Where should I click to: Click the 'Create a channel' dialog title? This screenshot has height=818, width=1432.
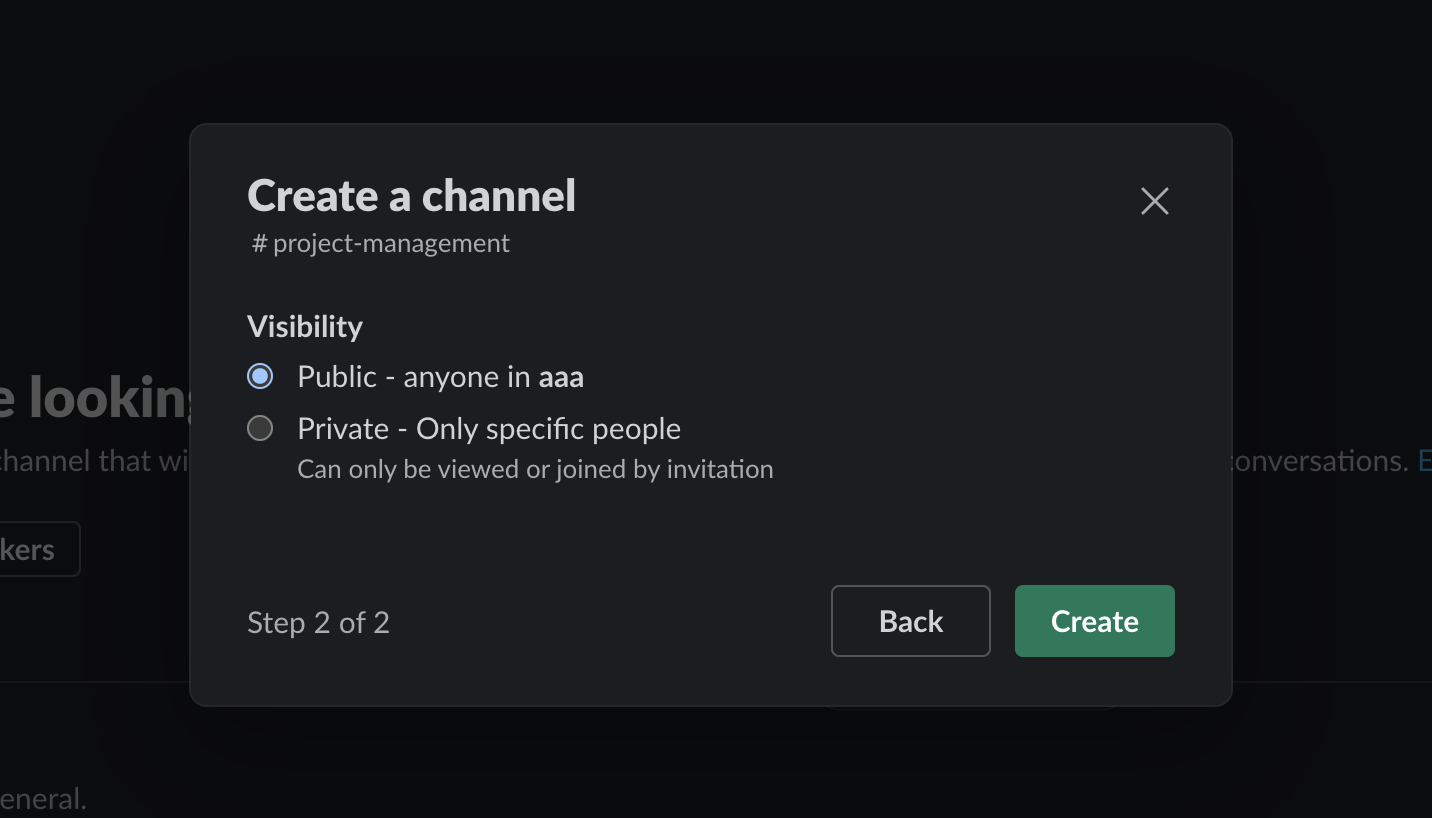pos(411,195)
